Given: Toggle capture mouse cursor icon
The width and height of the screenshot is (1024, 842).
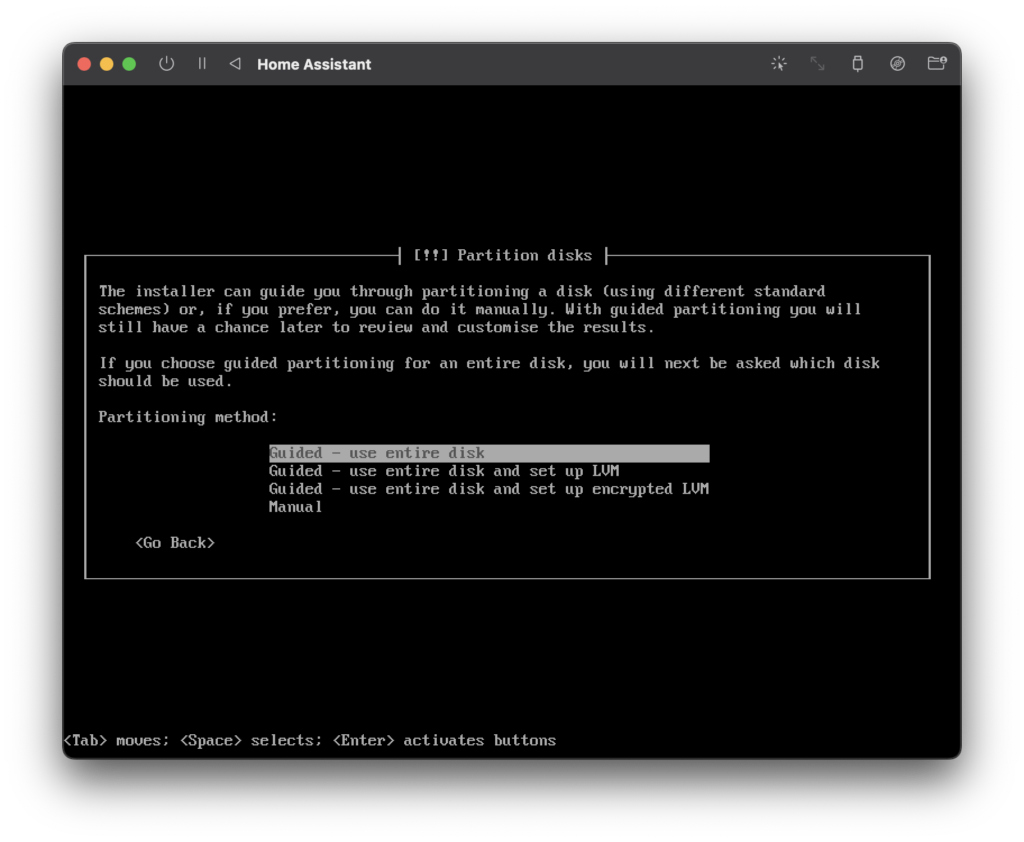Looking at the screenshot, I should click(x=778, y=63).
